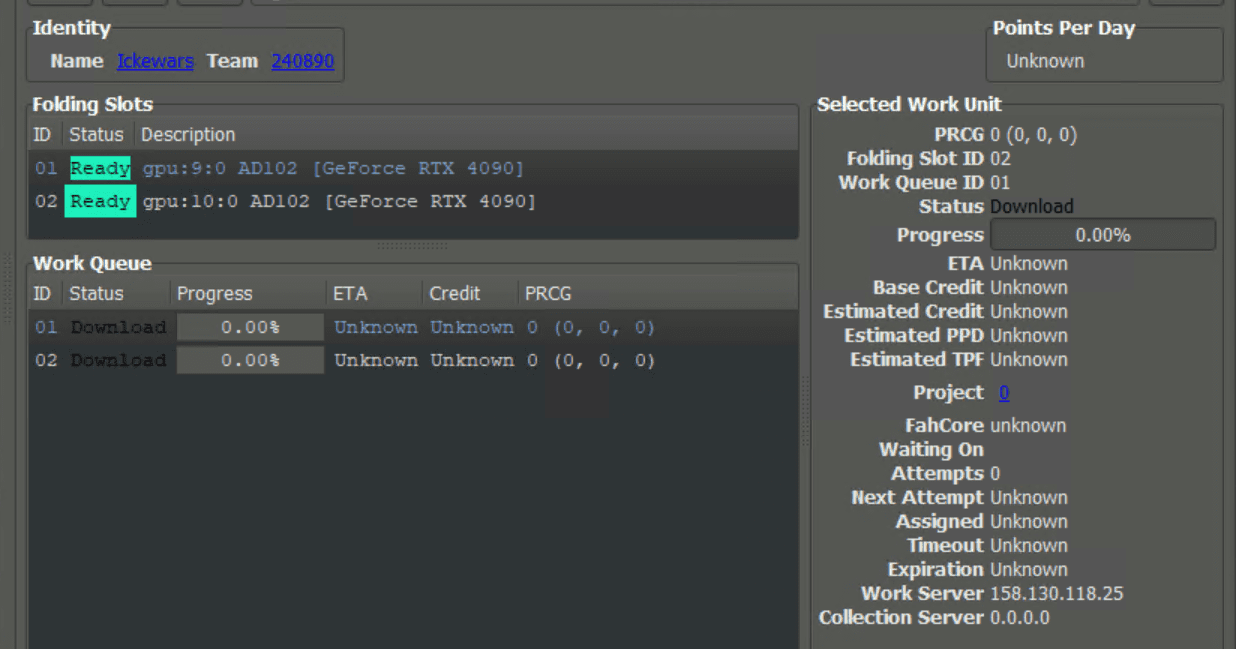Screen dimensions: 1236x649
Task: Open the Ickewars donor name link
Action: [155, 61]
